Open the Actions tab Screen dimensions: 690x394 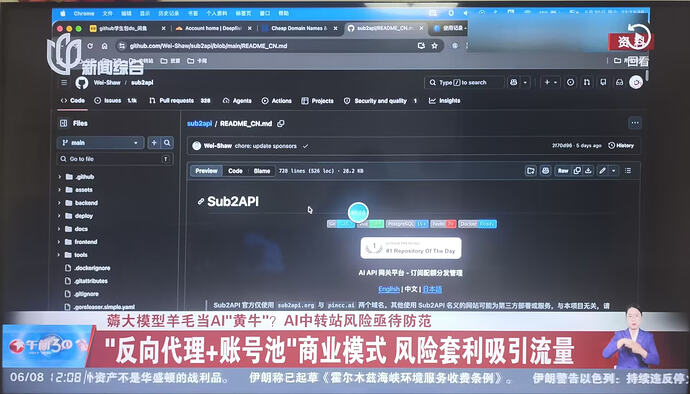click(277, 101)
